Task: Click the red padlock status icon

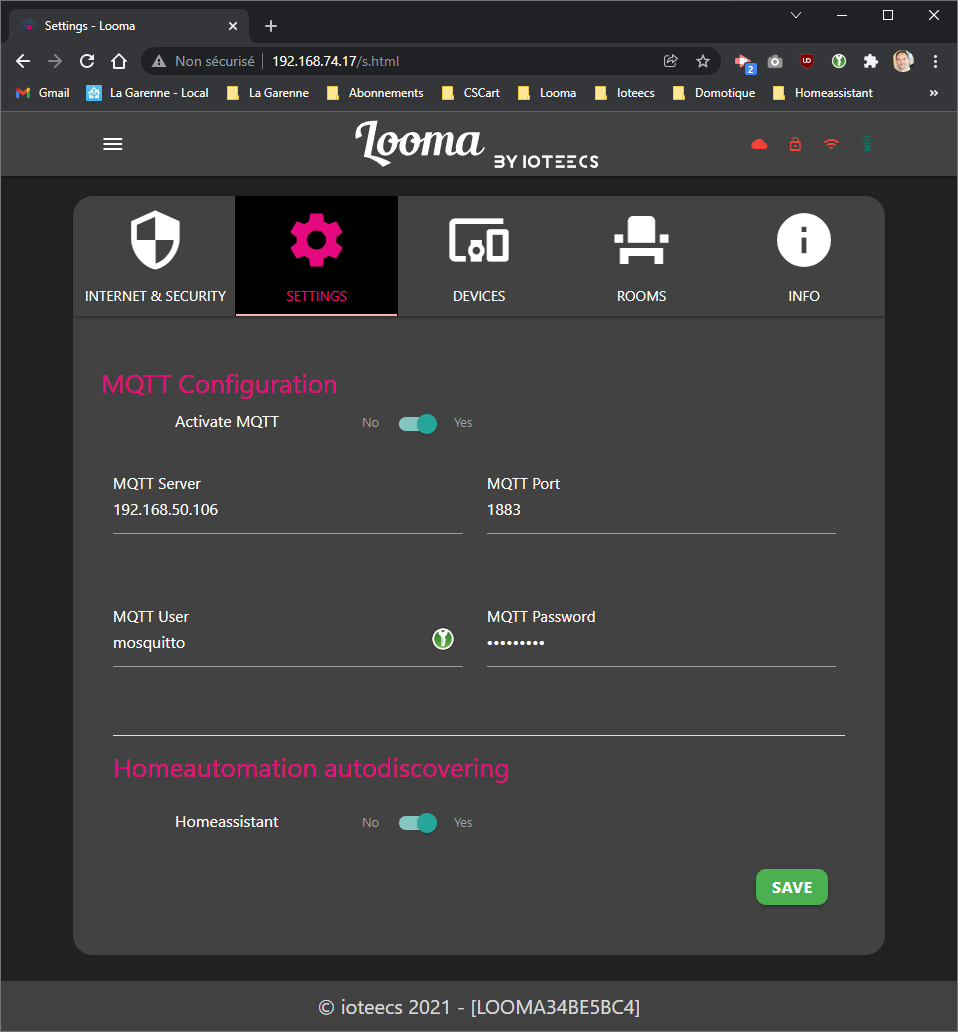Action: coord(795,144)
